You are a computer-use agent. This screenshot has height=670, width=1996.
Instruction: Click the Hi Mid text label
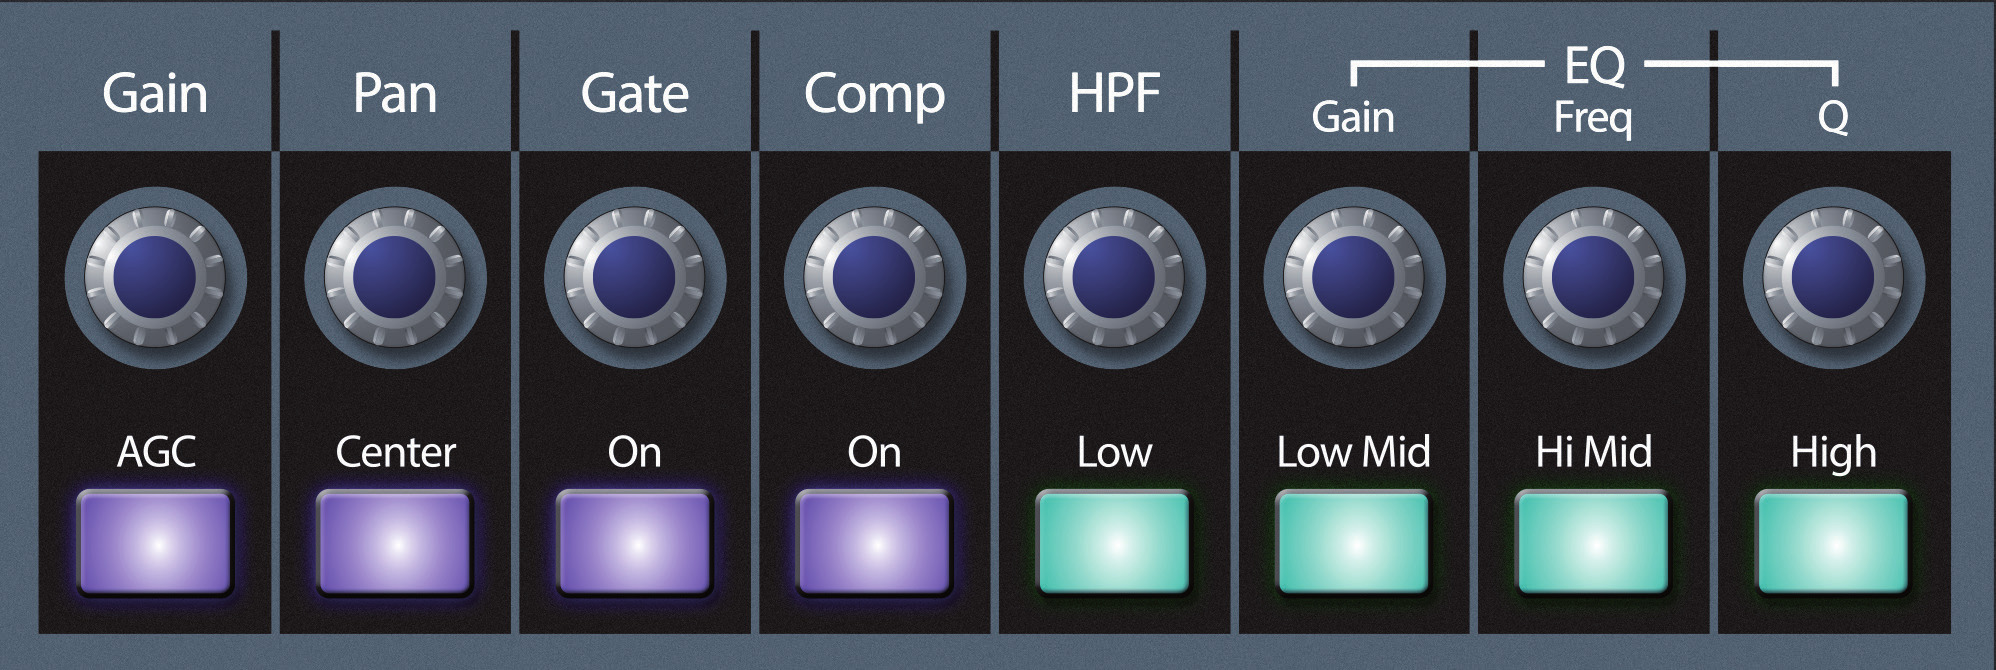point(1593,452)
